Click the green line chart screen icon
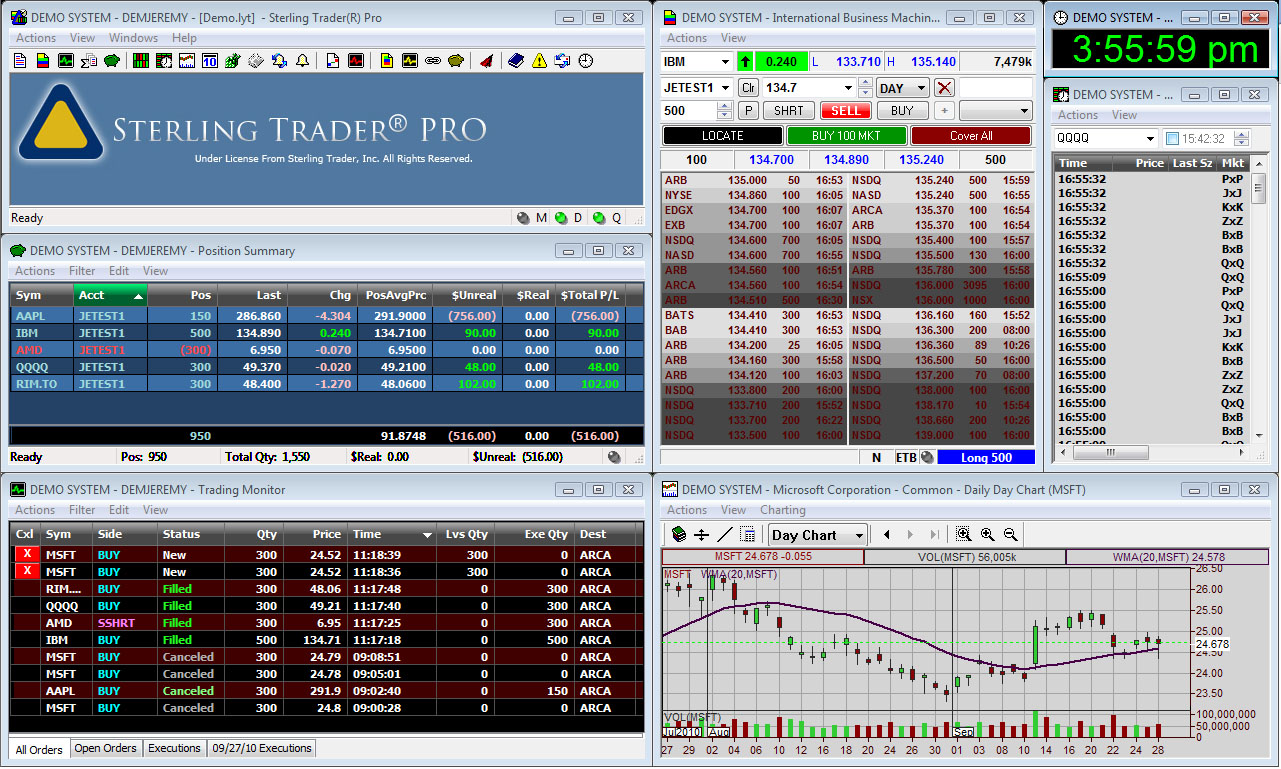The image size is (1281, 769). tap(66, 61)
